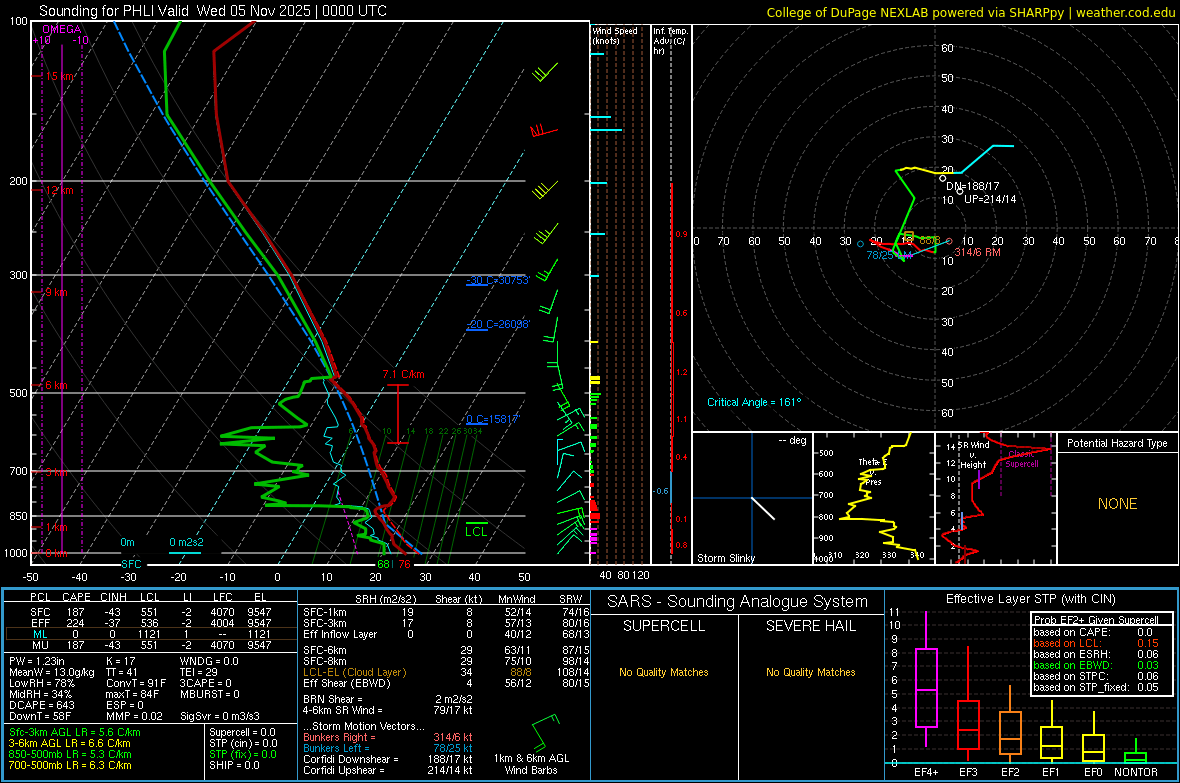Viewport: 1180px width, 783px height.
Task: Click the 'Supercell = 0.0' composite value
Action: (242, 733)
